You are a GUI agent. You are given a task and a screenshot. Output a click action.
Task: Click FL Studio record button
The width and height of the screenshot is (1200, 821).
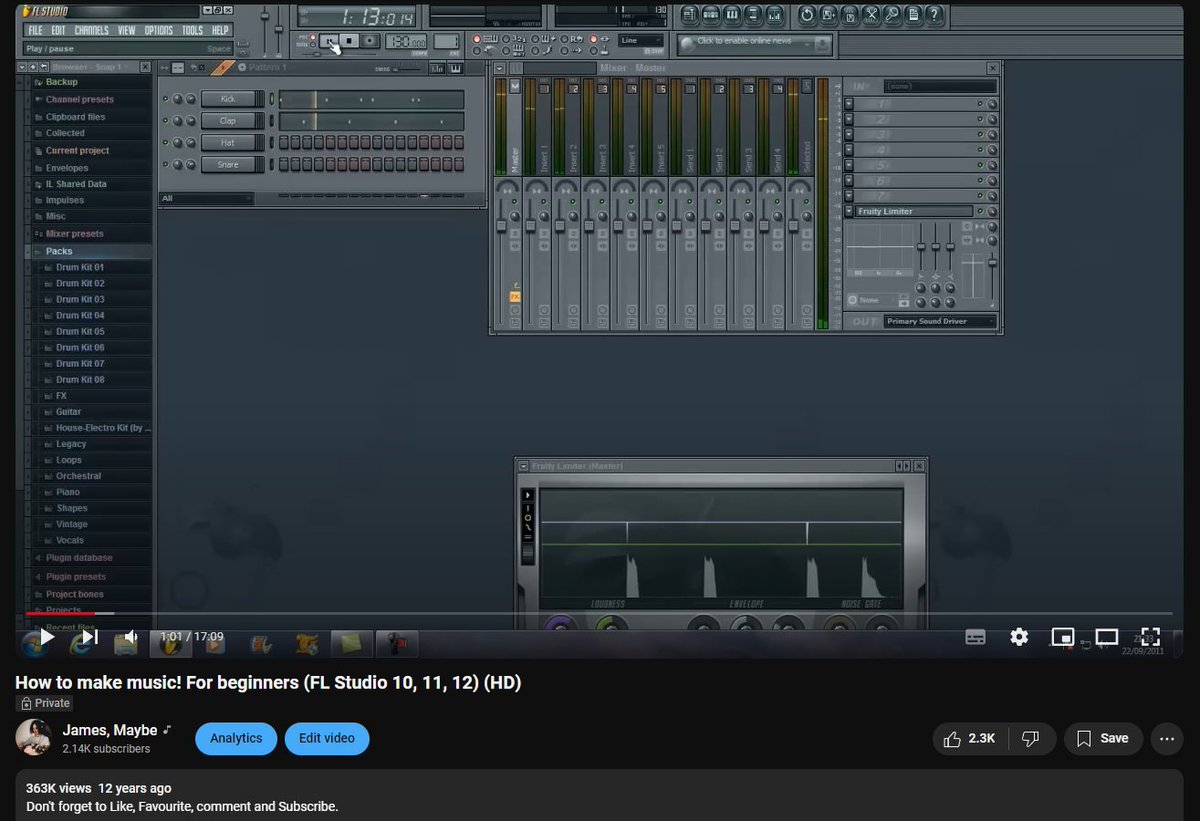point(370,40)
